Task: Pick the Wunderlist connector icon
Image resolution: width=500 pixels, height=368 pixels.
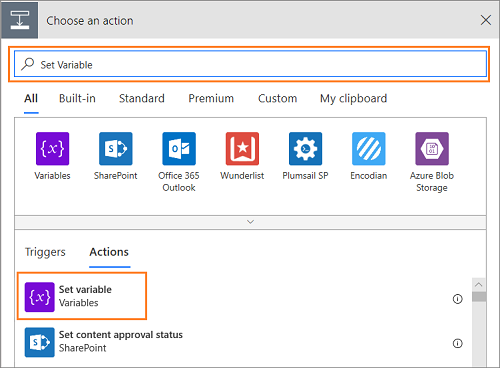Action: tap(242, 149)
